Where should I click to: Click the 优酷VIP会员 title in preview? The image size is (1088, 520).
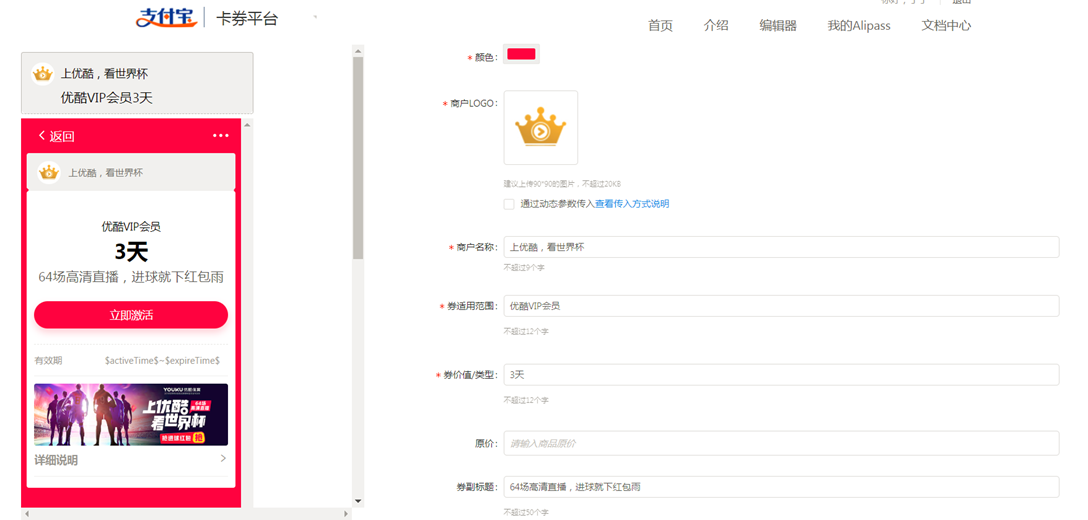point(131,226)
